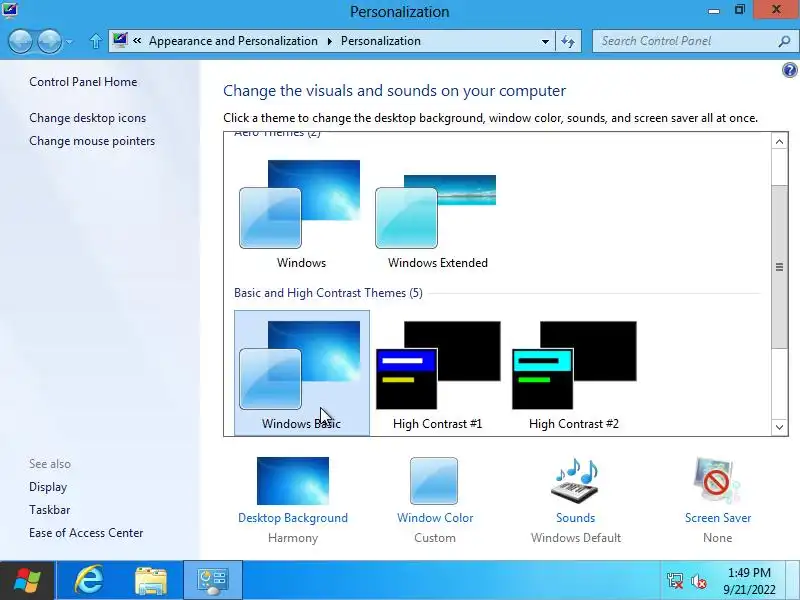Open the address bar history dropdown
This screenshot has width=800, height=600.
(x=545, y=41)
